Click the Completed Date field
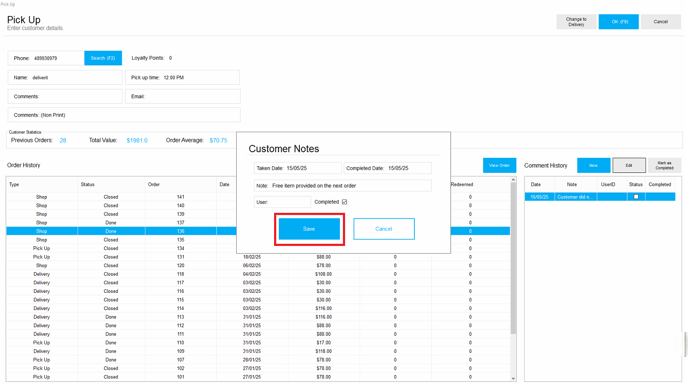Viewport: 688px width, 387px height. click(x=387, y=168)
